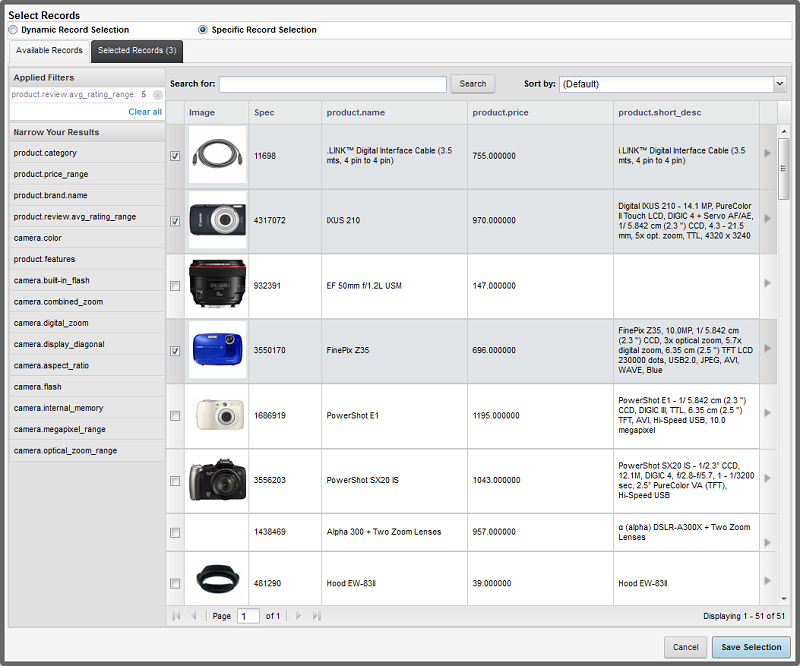Click the scroll-up arrow of the records list

(x=784, y=132)
